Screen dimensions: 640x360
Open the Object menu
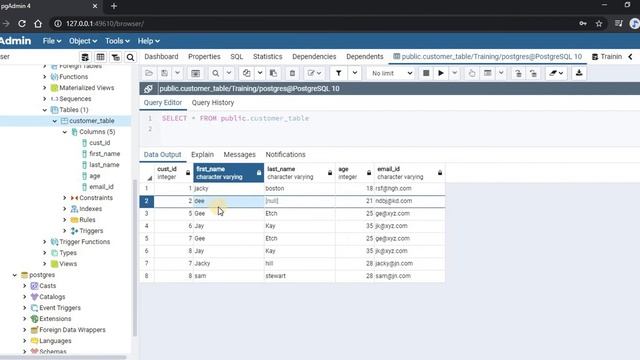tap(83, 41)
